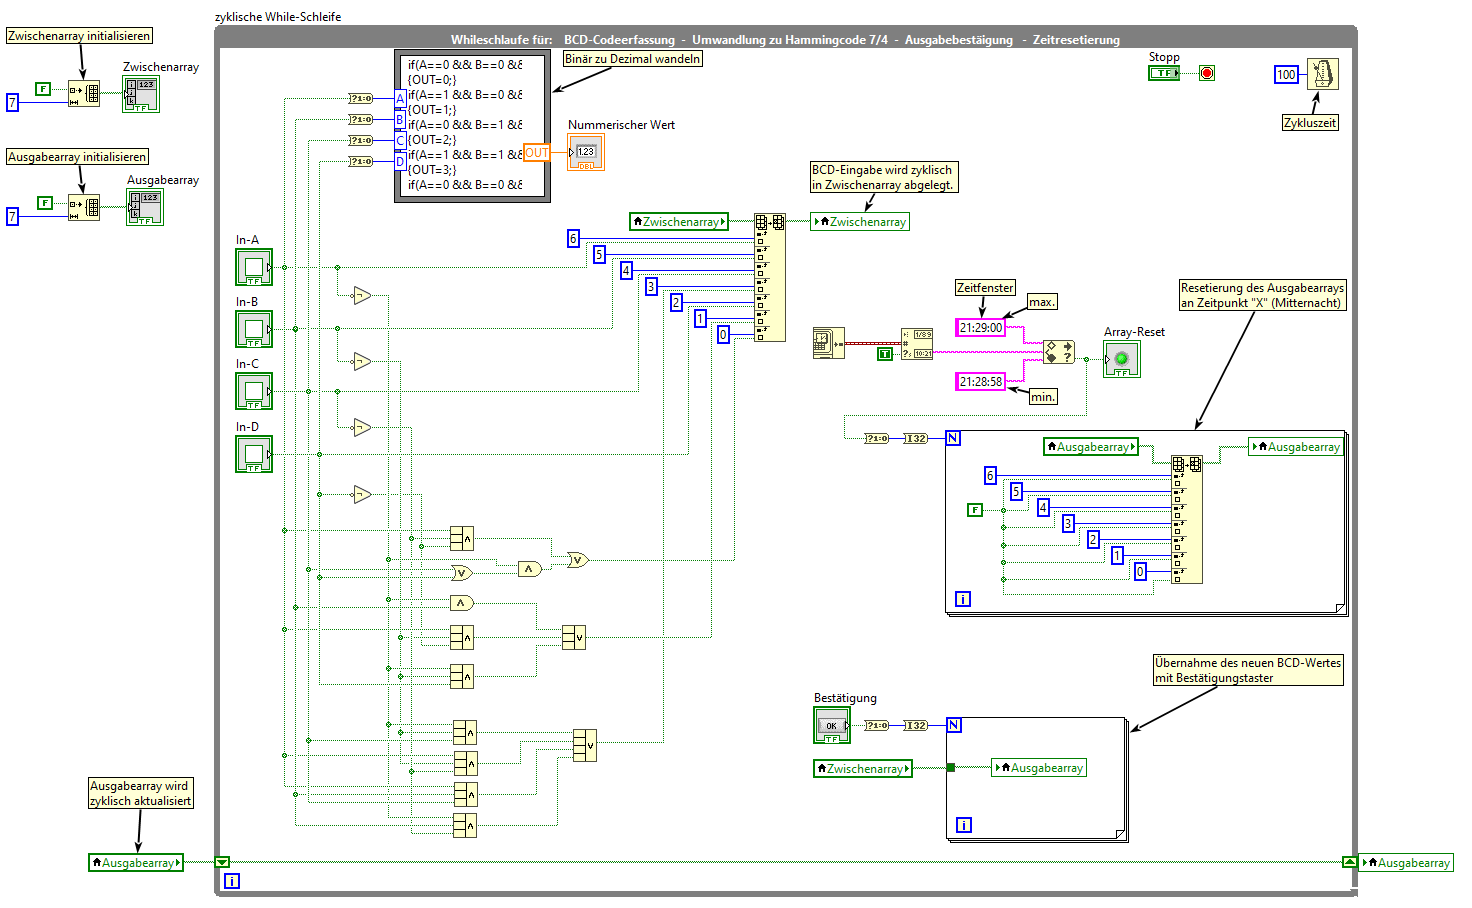The image size is (1472, 908).
Task: Open Ausgabearray write local in the reset loop
Action: (1296, 447)
